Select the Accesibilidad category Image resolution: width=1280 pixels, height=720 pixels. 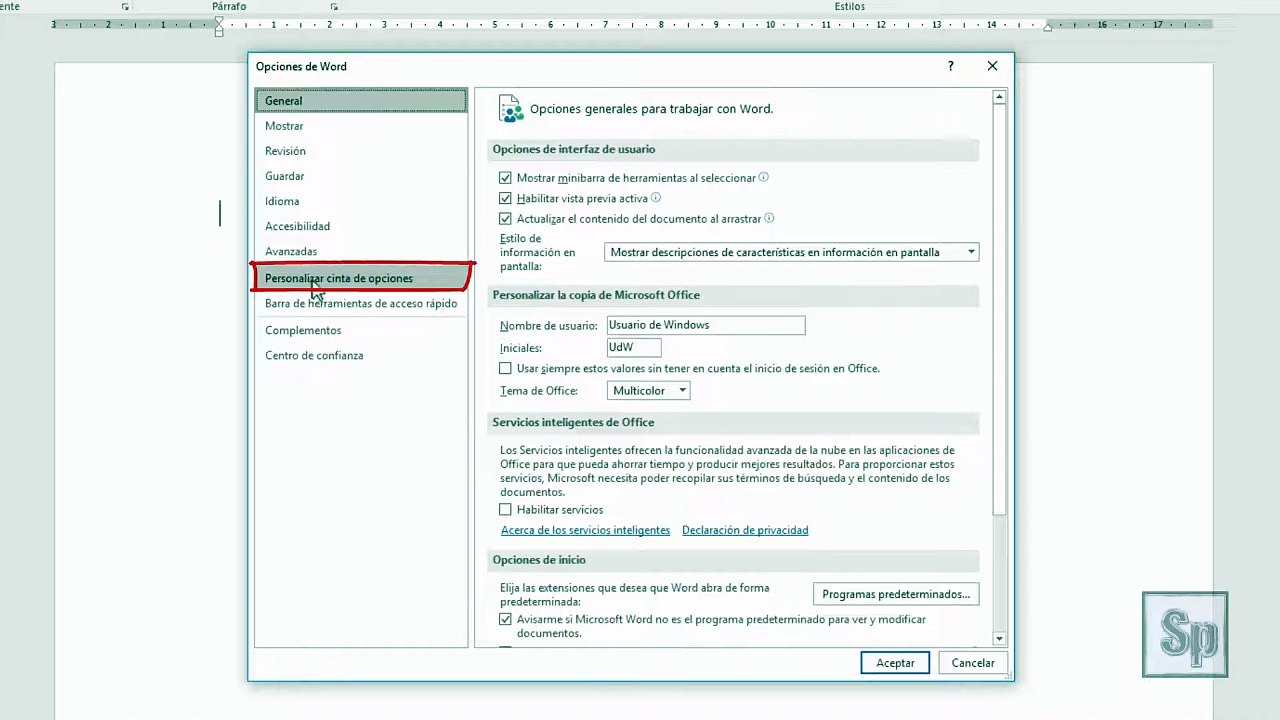[x=361, y=226]
